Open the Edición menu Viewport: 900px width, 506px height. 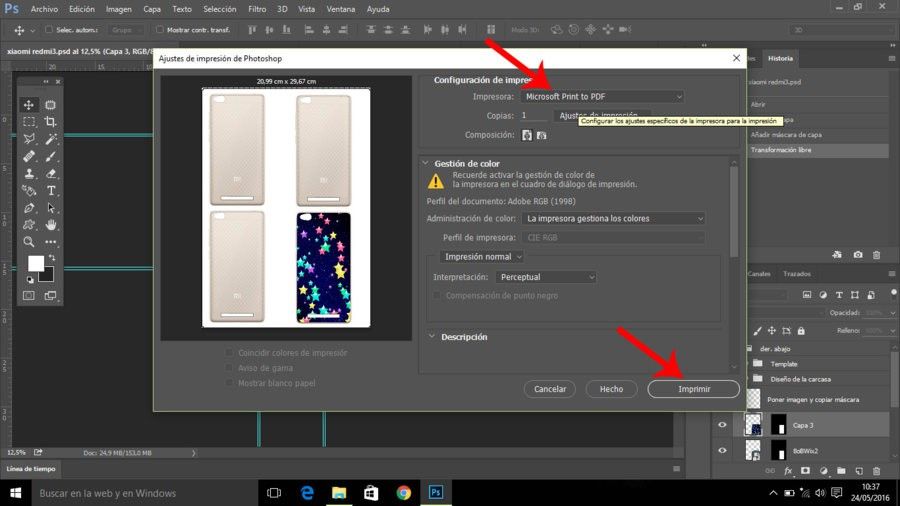tap(82, 9)
